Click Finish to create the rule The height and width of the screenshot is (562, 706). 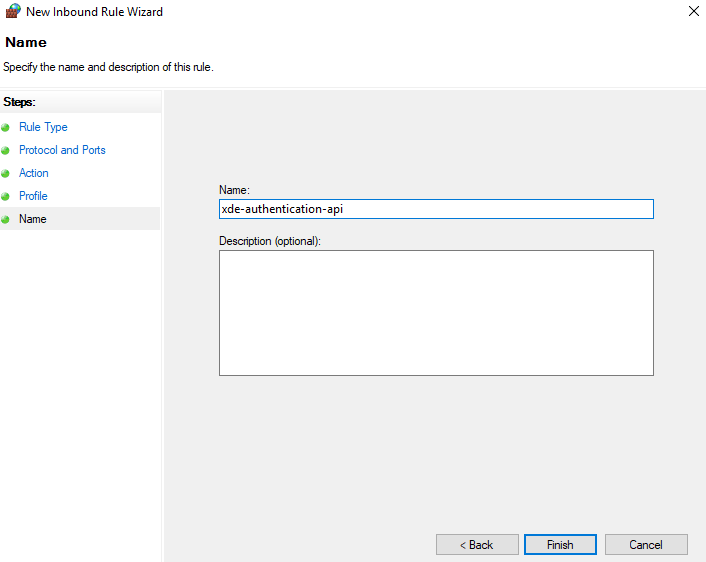(x=561, y=545)
